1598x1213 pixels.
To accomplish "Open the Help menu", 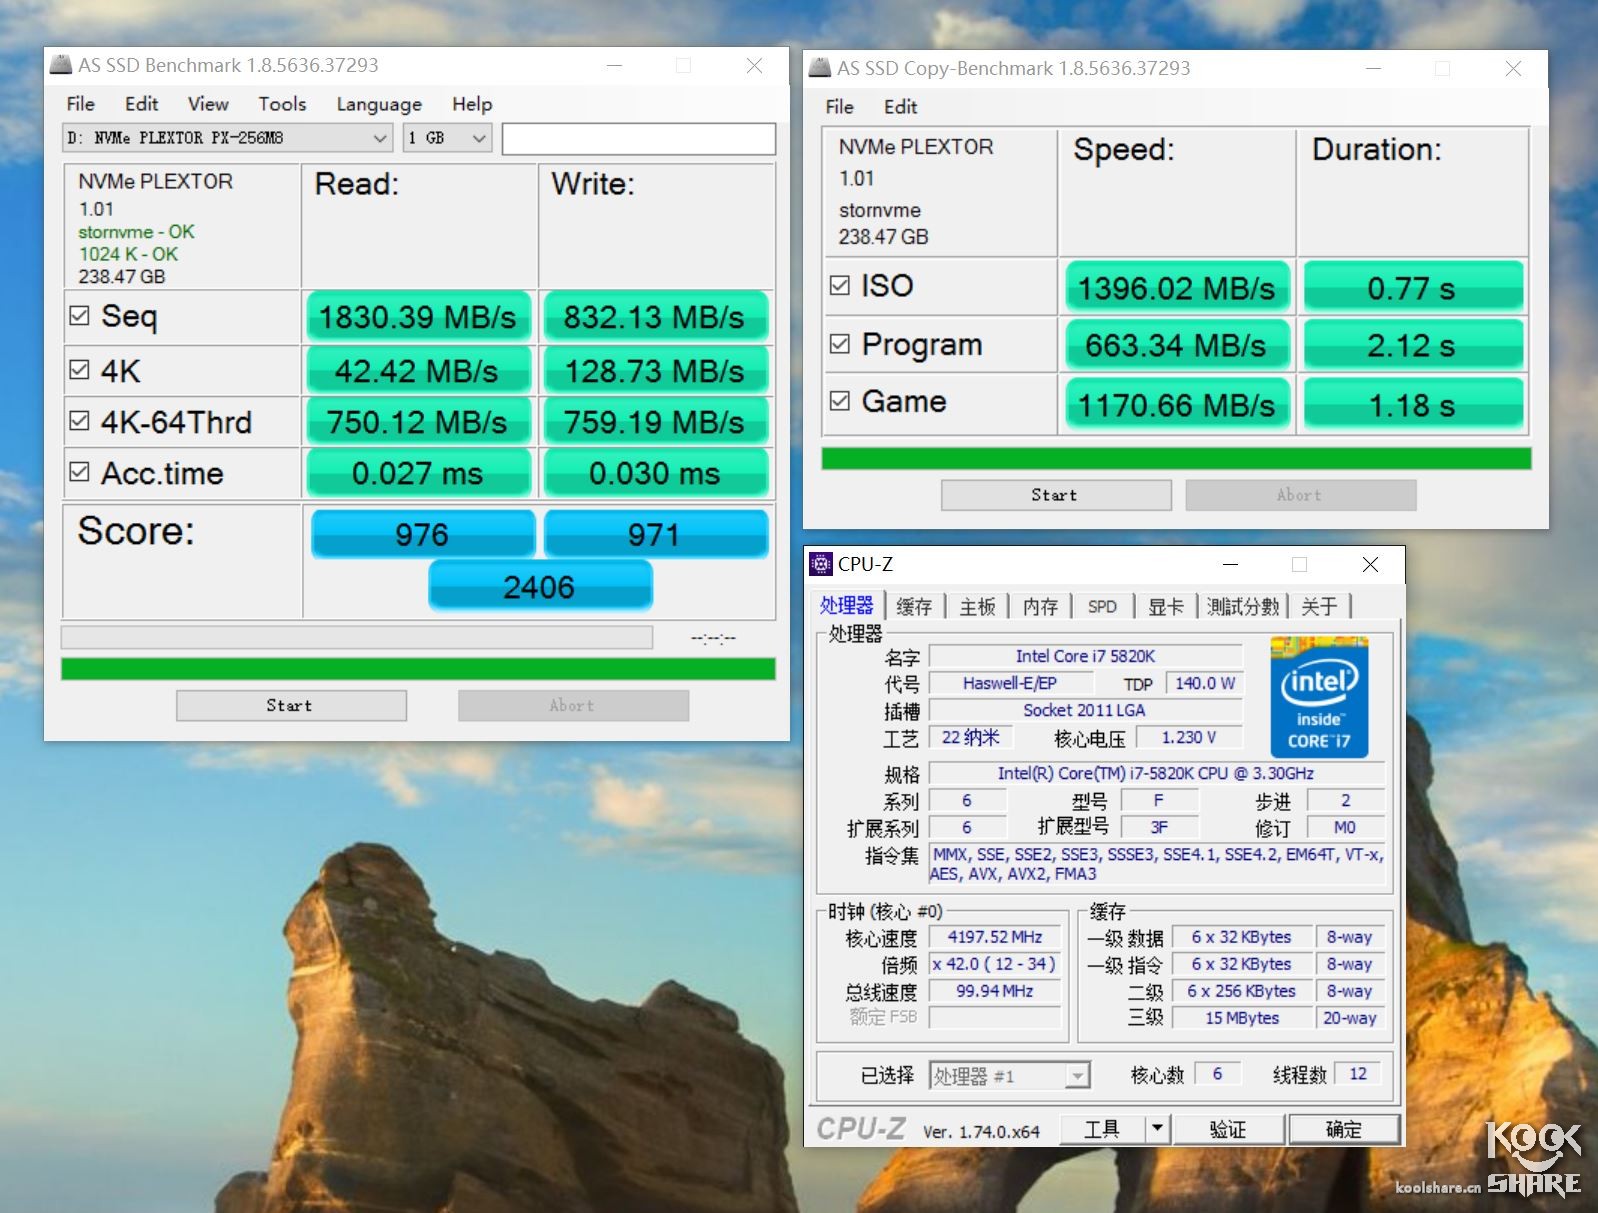I will (472, 104).
